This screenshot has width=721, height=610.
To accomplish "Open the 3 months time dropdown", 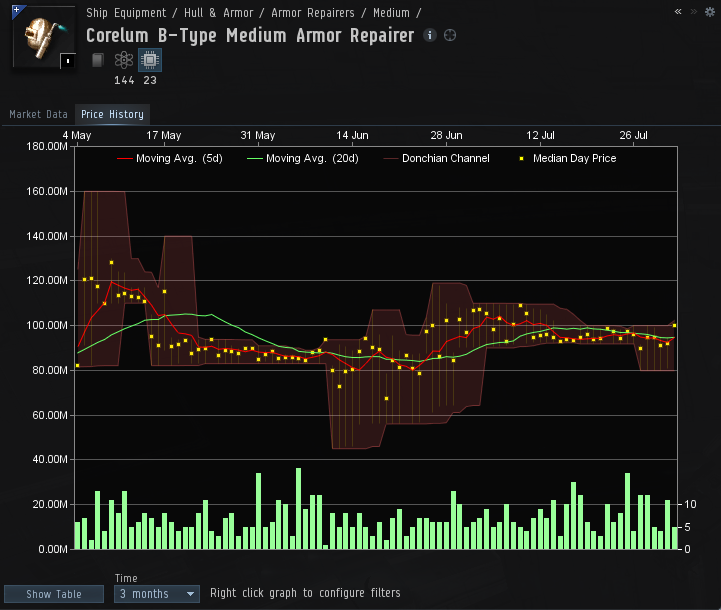I will click(x=157, y=594).
